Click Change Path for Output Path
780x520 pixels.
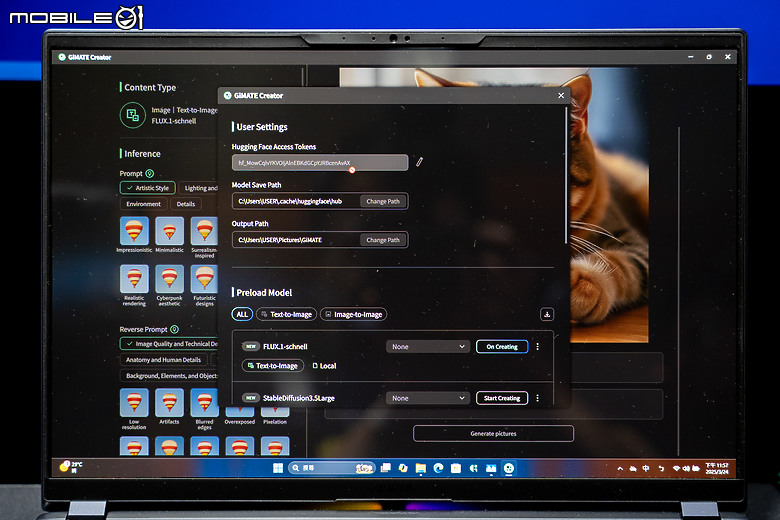point(383,240)
